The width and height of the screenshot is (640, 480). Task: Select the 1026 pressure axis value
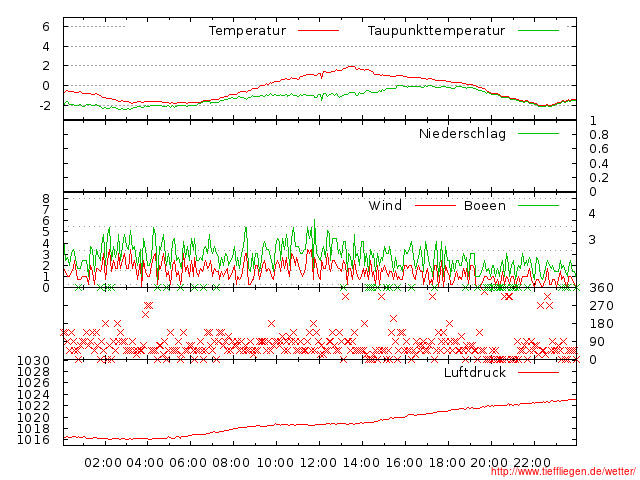click(33, 383)
